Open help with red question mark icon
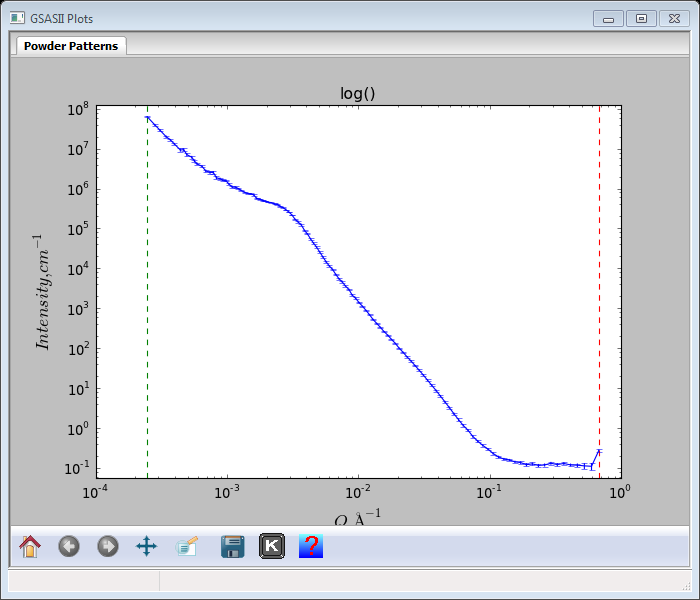The height and width of the screenshot is (600, 700). click(x=311, y=546)
